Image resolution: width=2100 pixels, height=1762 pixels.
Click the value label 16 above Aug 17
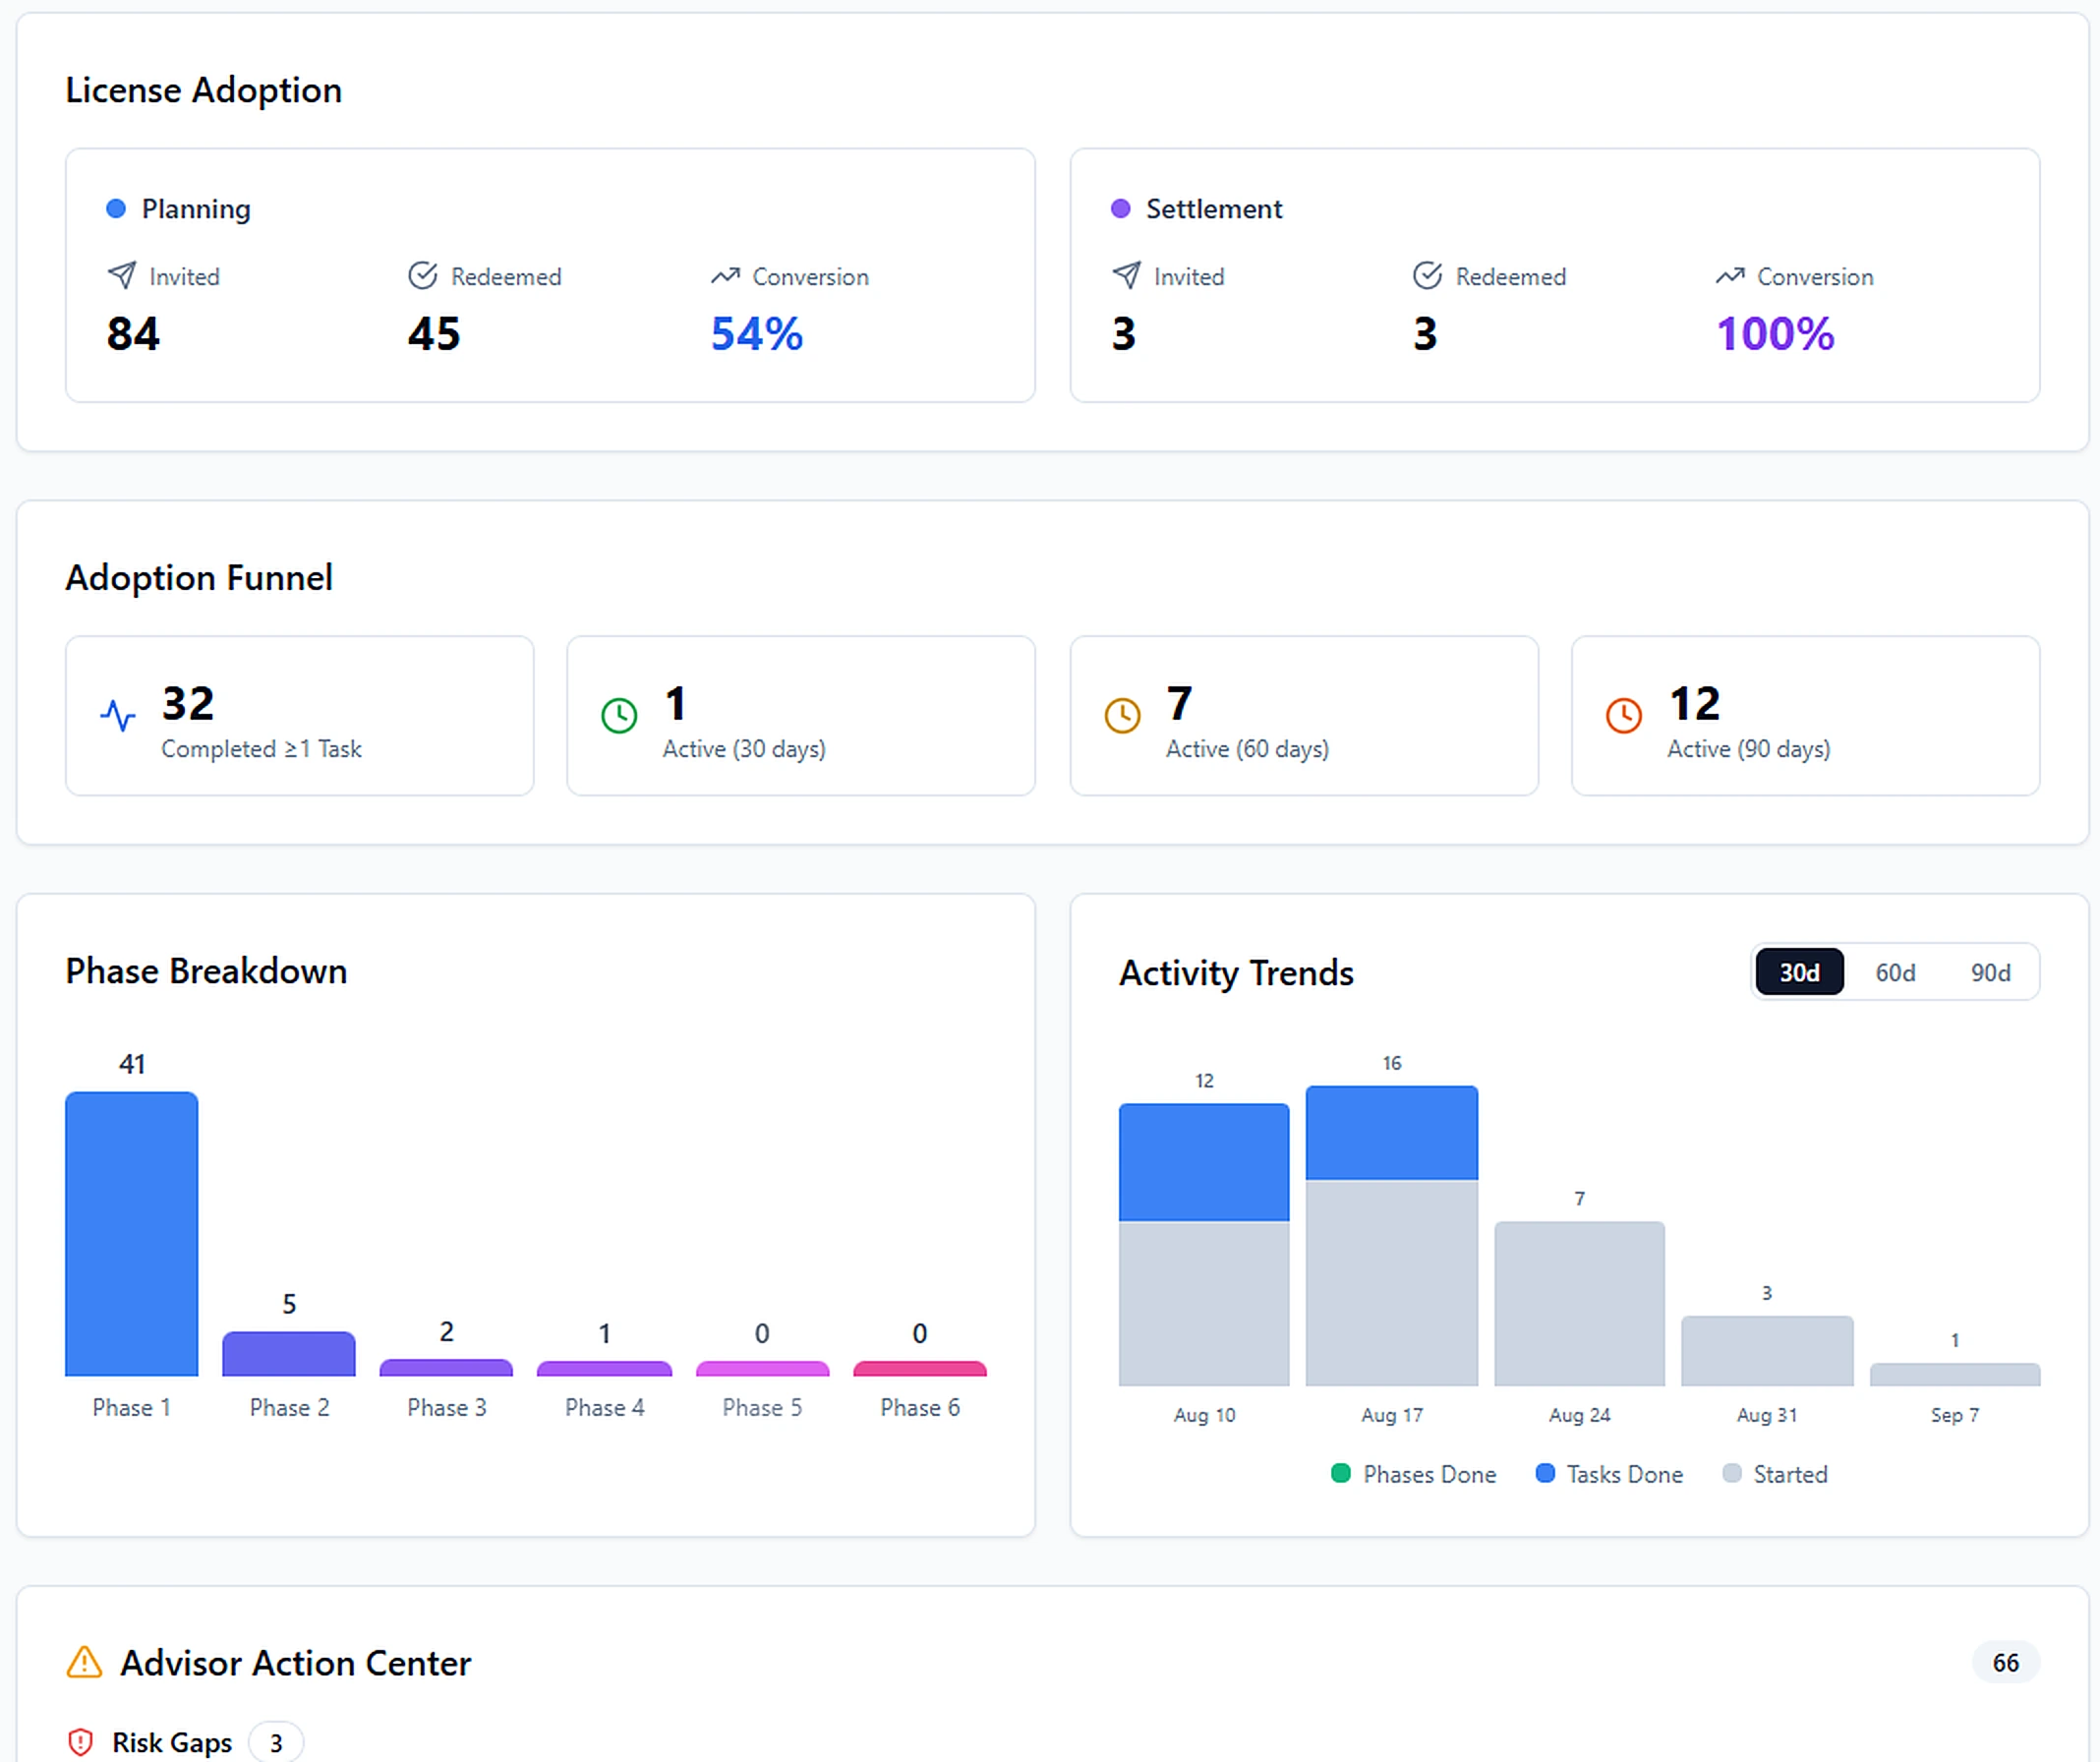(1391, 1063)
